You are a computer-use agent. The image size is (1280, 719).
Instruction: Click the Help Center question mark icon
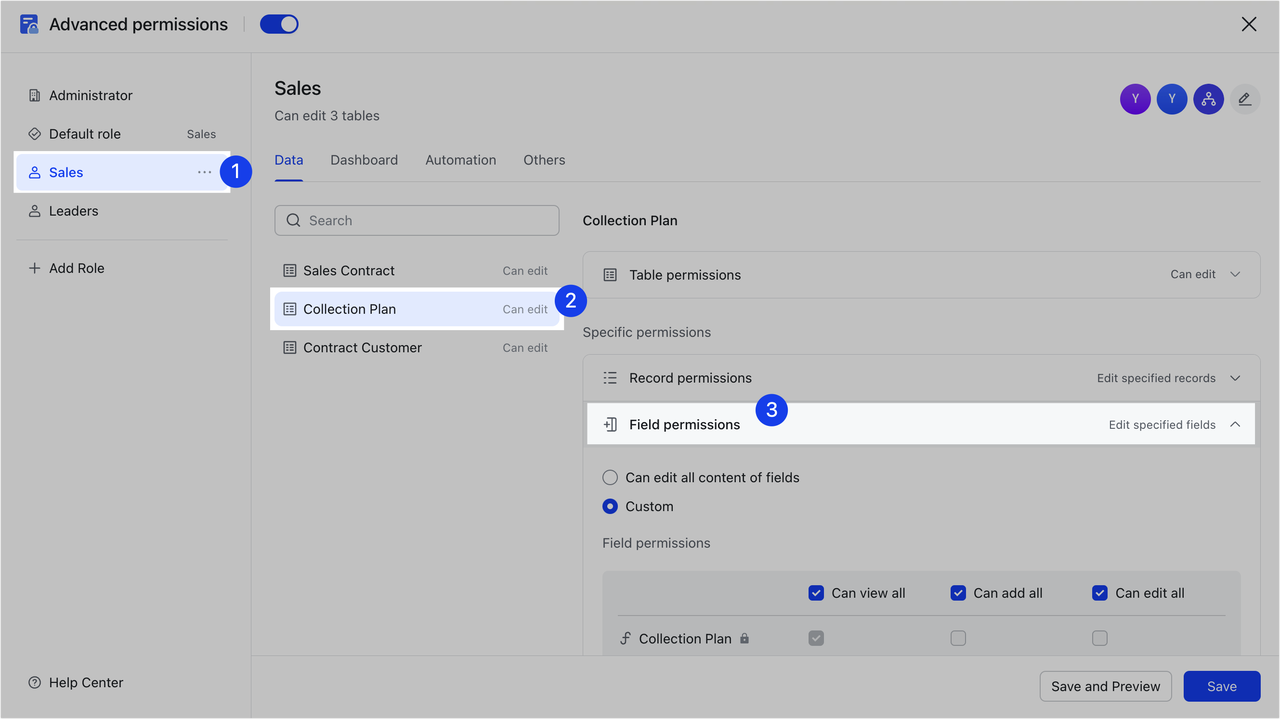35,683
